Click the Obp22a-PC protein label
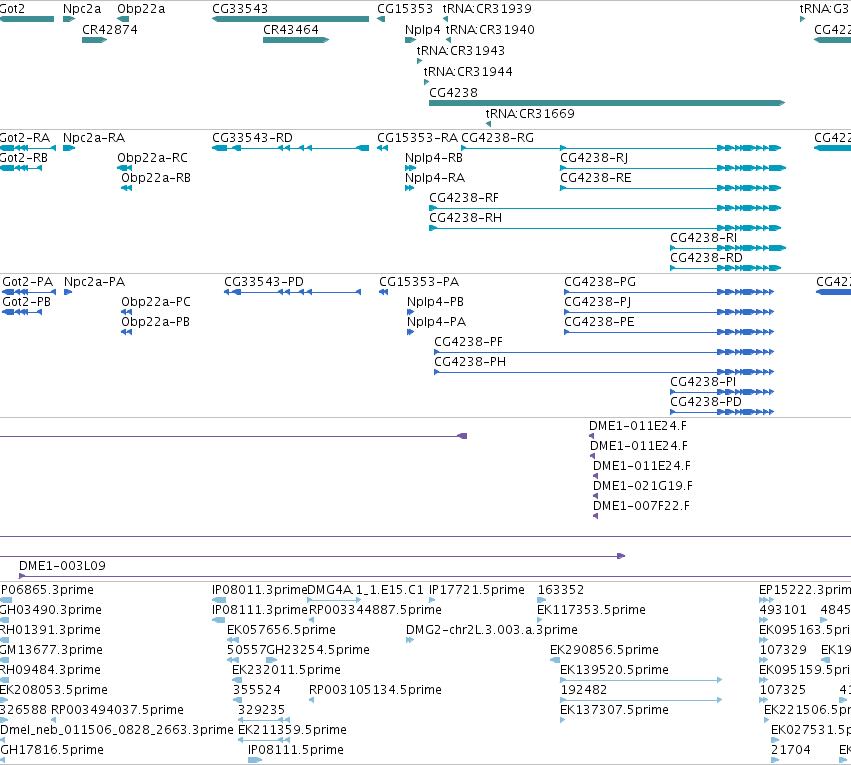 pyautogui.click(x=156, y=302)
